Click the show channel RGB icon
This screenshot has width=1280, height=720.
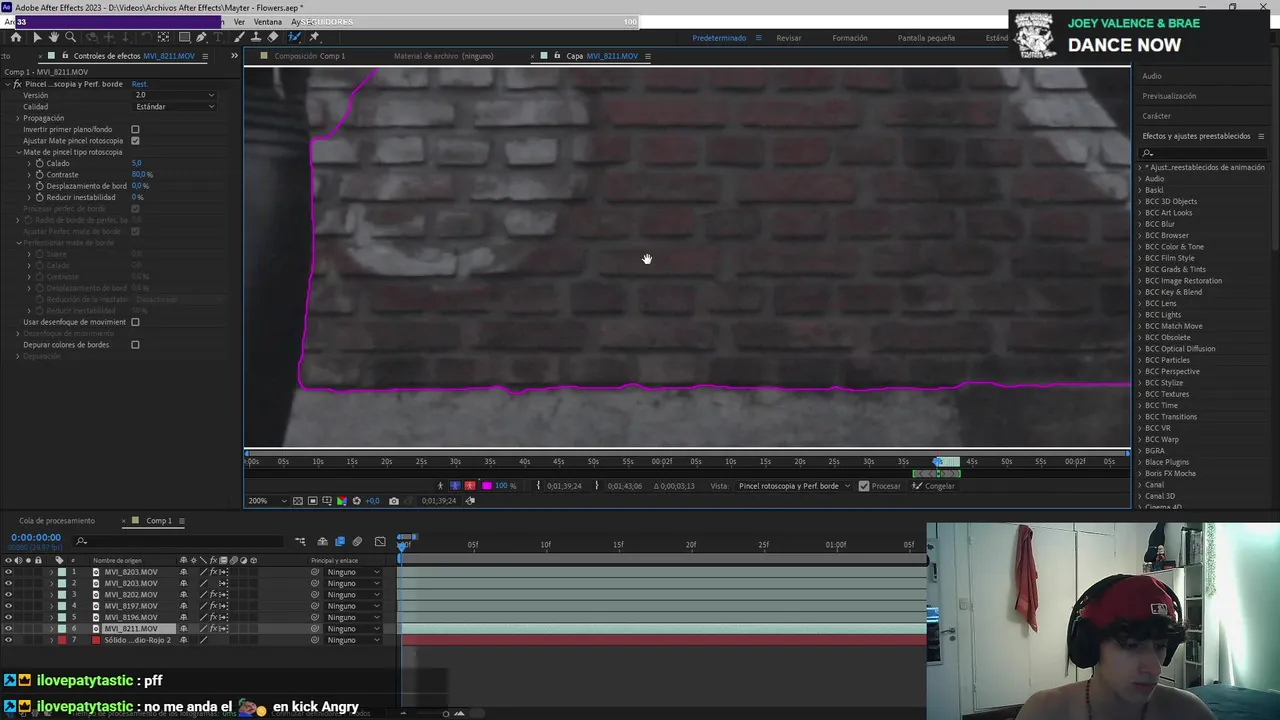[x=341, y=501]
